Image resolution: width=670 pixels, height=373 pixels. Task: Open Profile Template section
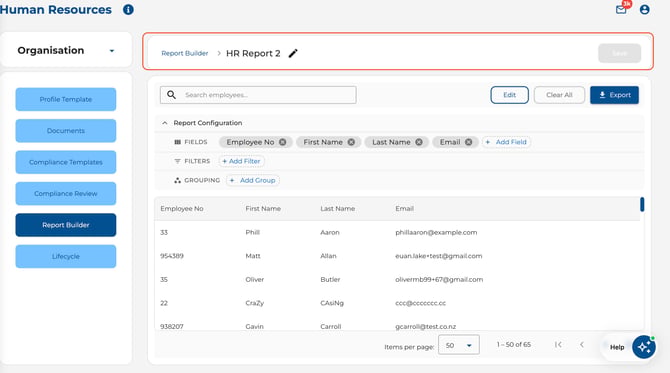pos(66,99)
